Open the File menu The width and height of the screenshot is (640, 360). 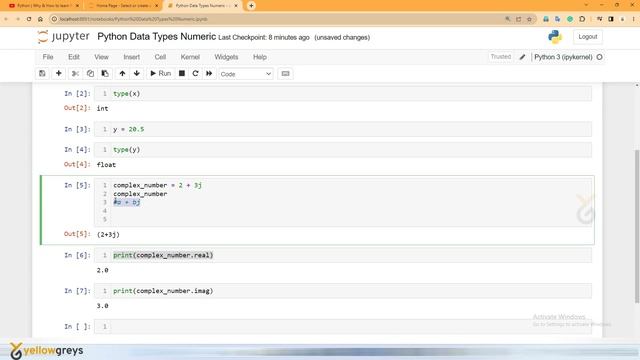point(48,57)
